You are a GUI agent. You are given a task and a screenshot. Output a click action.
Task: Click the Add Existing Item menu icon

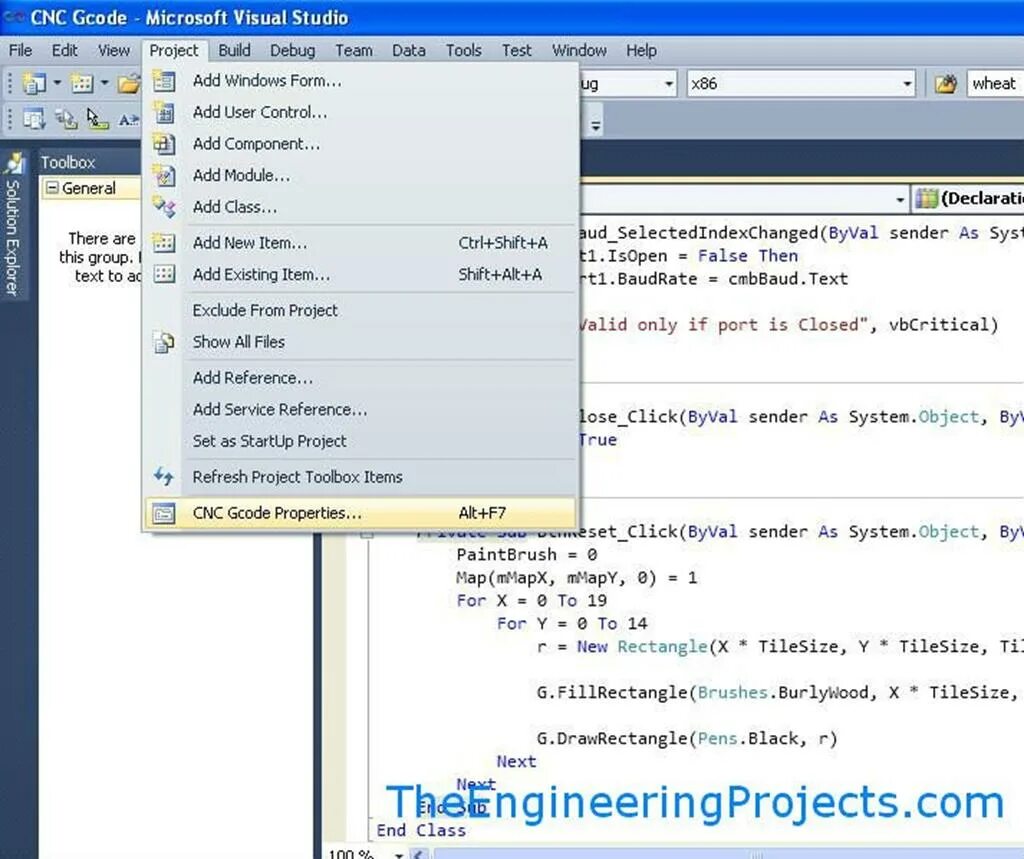(164, 274)
